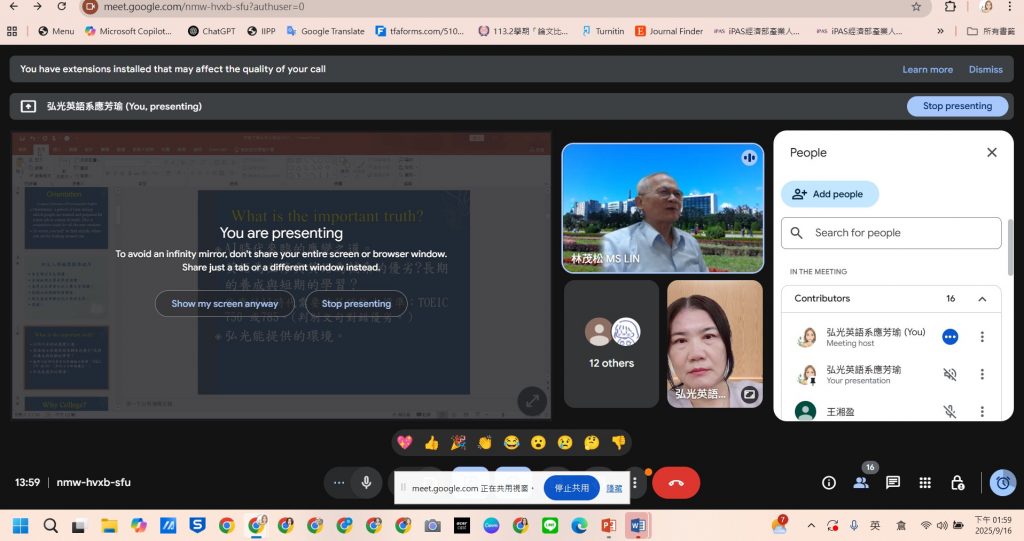The height and width of the screenshot is (541, 1024).
Task: Click Stop presenting in the presentation overlay
Action: click(x=356, y=303)
